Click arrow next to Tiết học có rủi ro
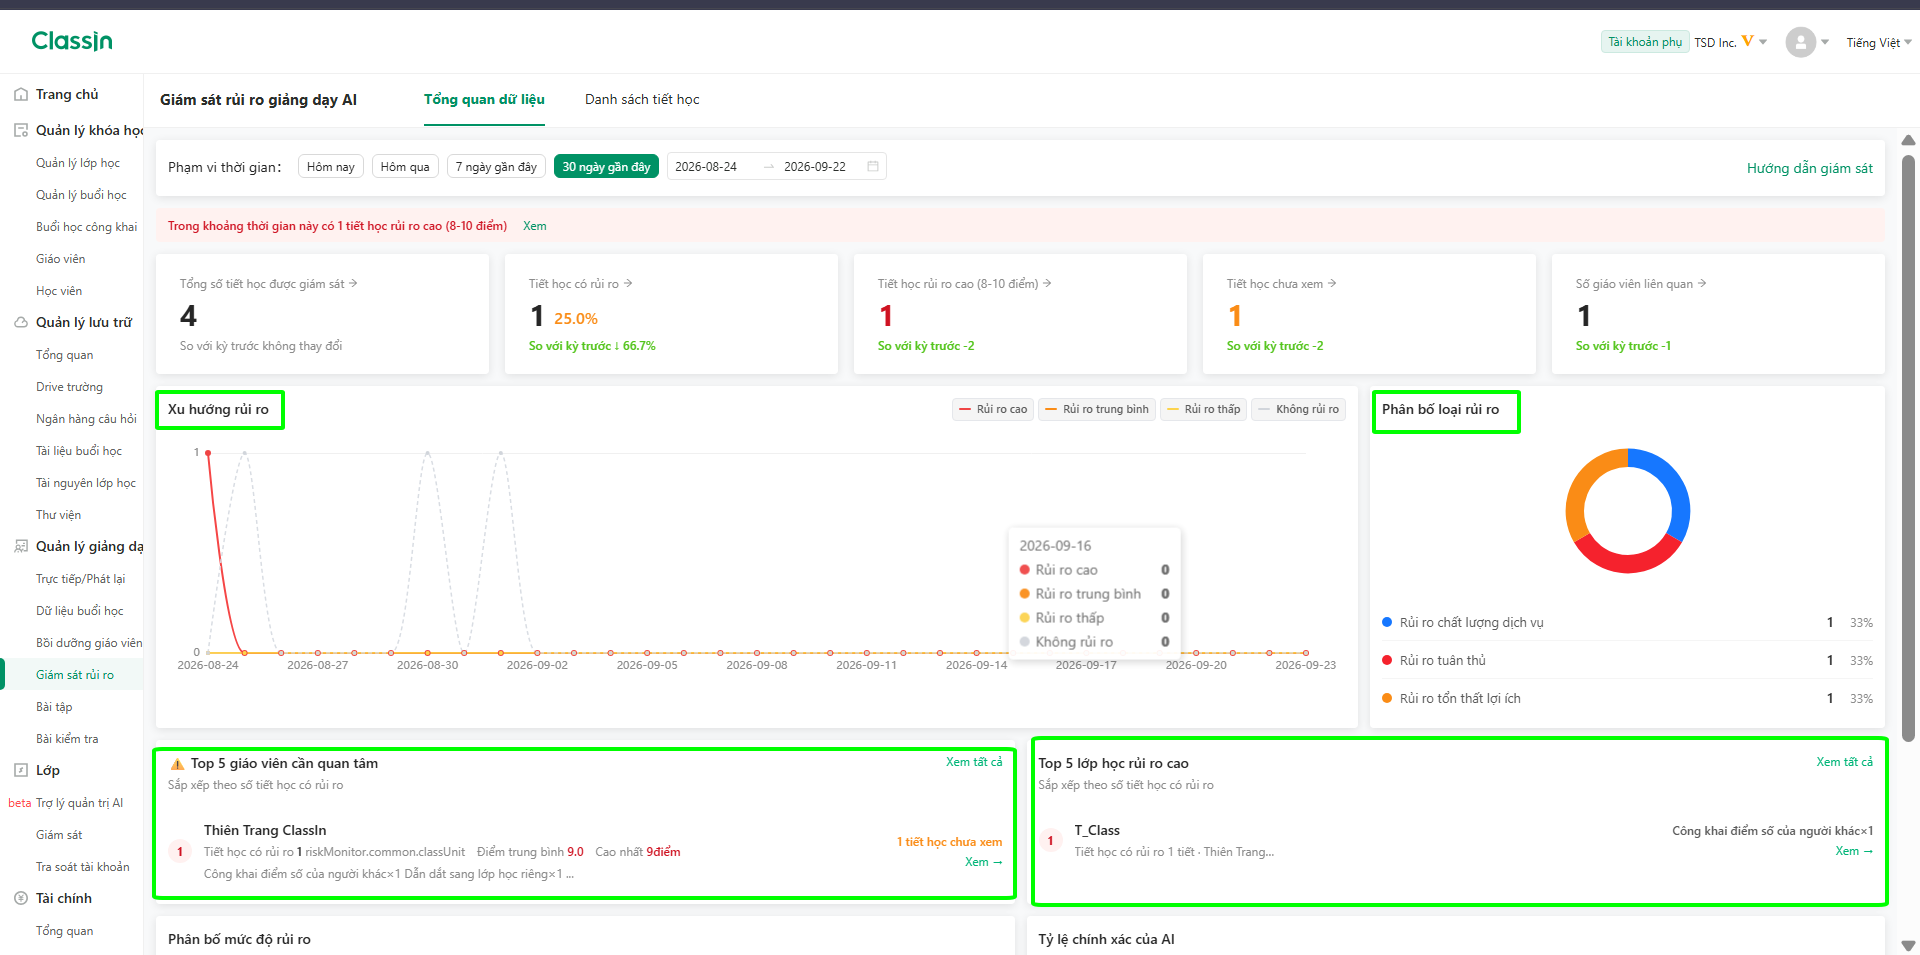Image resolution: width=1920 pixels, height=955 pixels. click(x=628, y=283)
